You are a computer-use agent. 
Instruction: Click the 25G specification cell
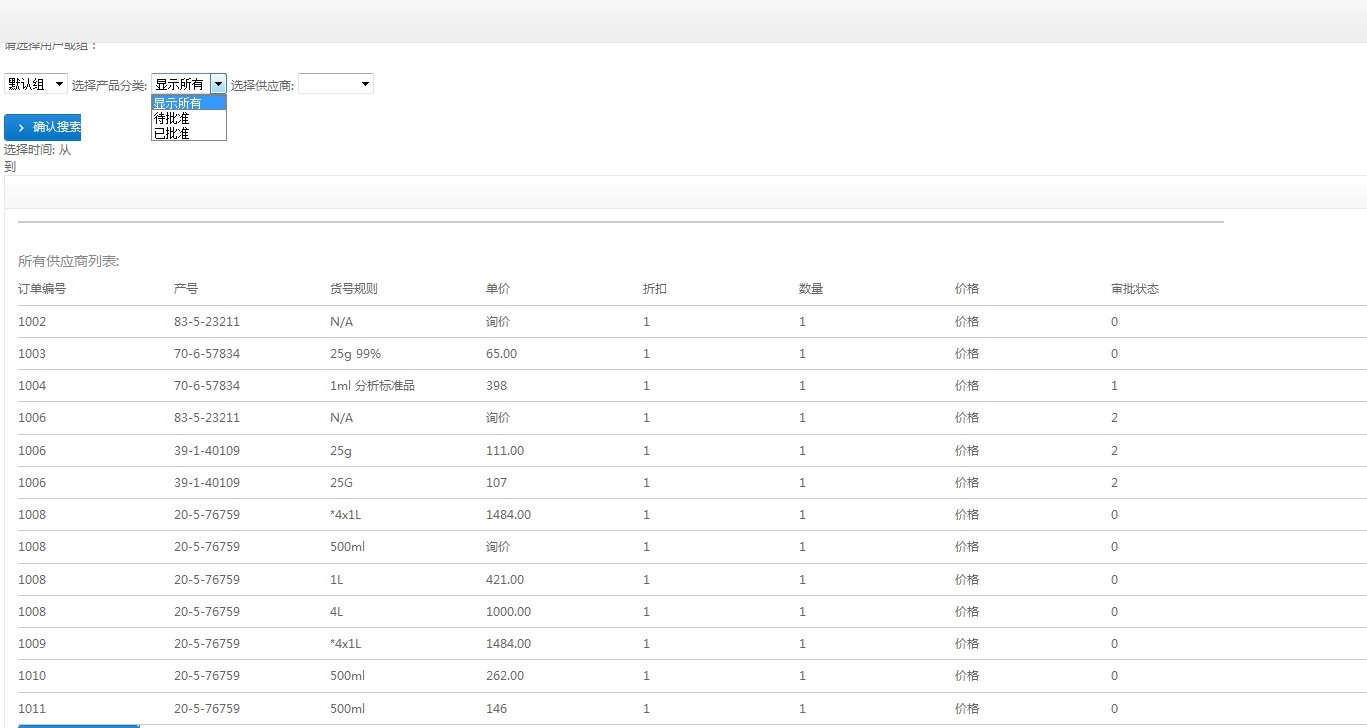point(341,483)
